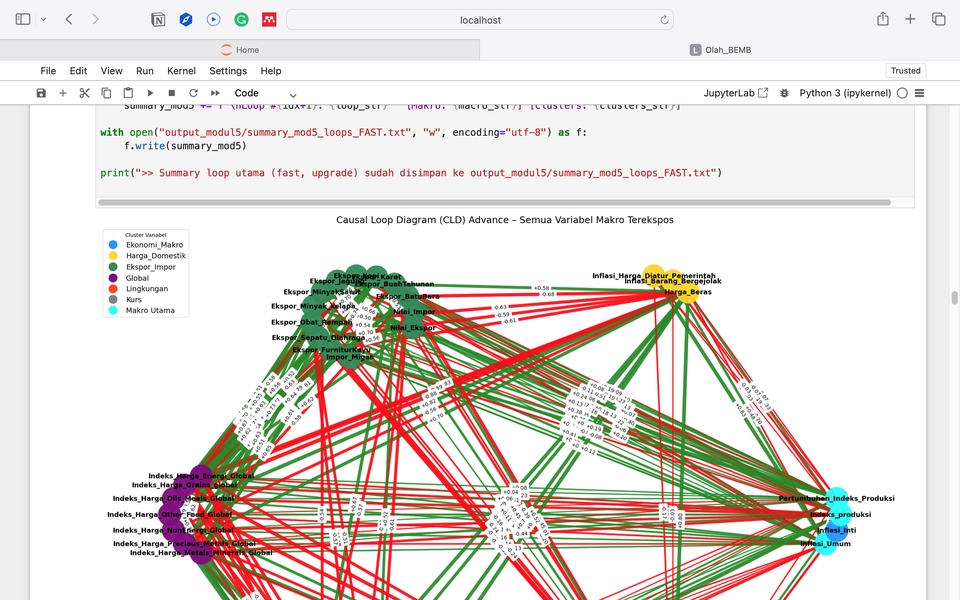This screenshot has width=960, height=600.
Task: Reload the page in the address bar
Action: [664, 19]
